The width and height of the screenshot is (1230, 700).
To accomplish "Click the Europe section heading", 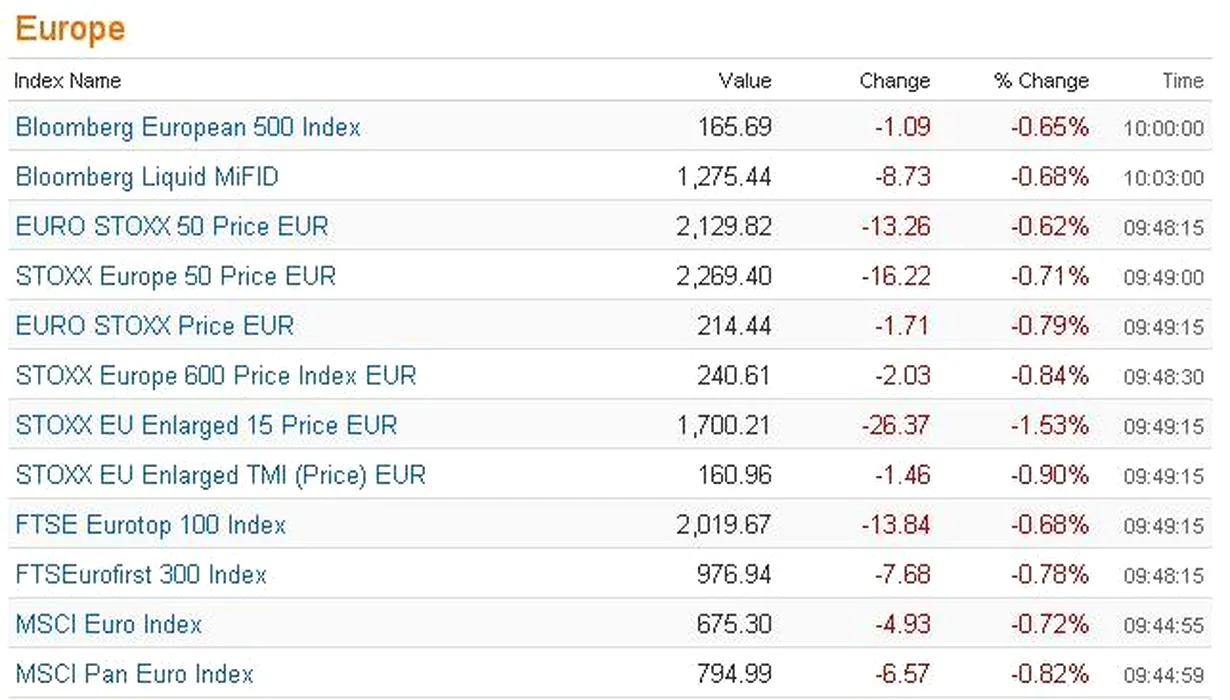I will tap(70, 29).
